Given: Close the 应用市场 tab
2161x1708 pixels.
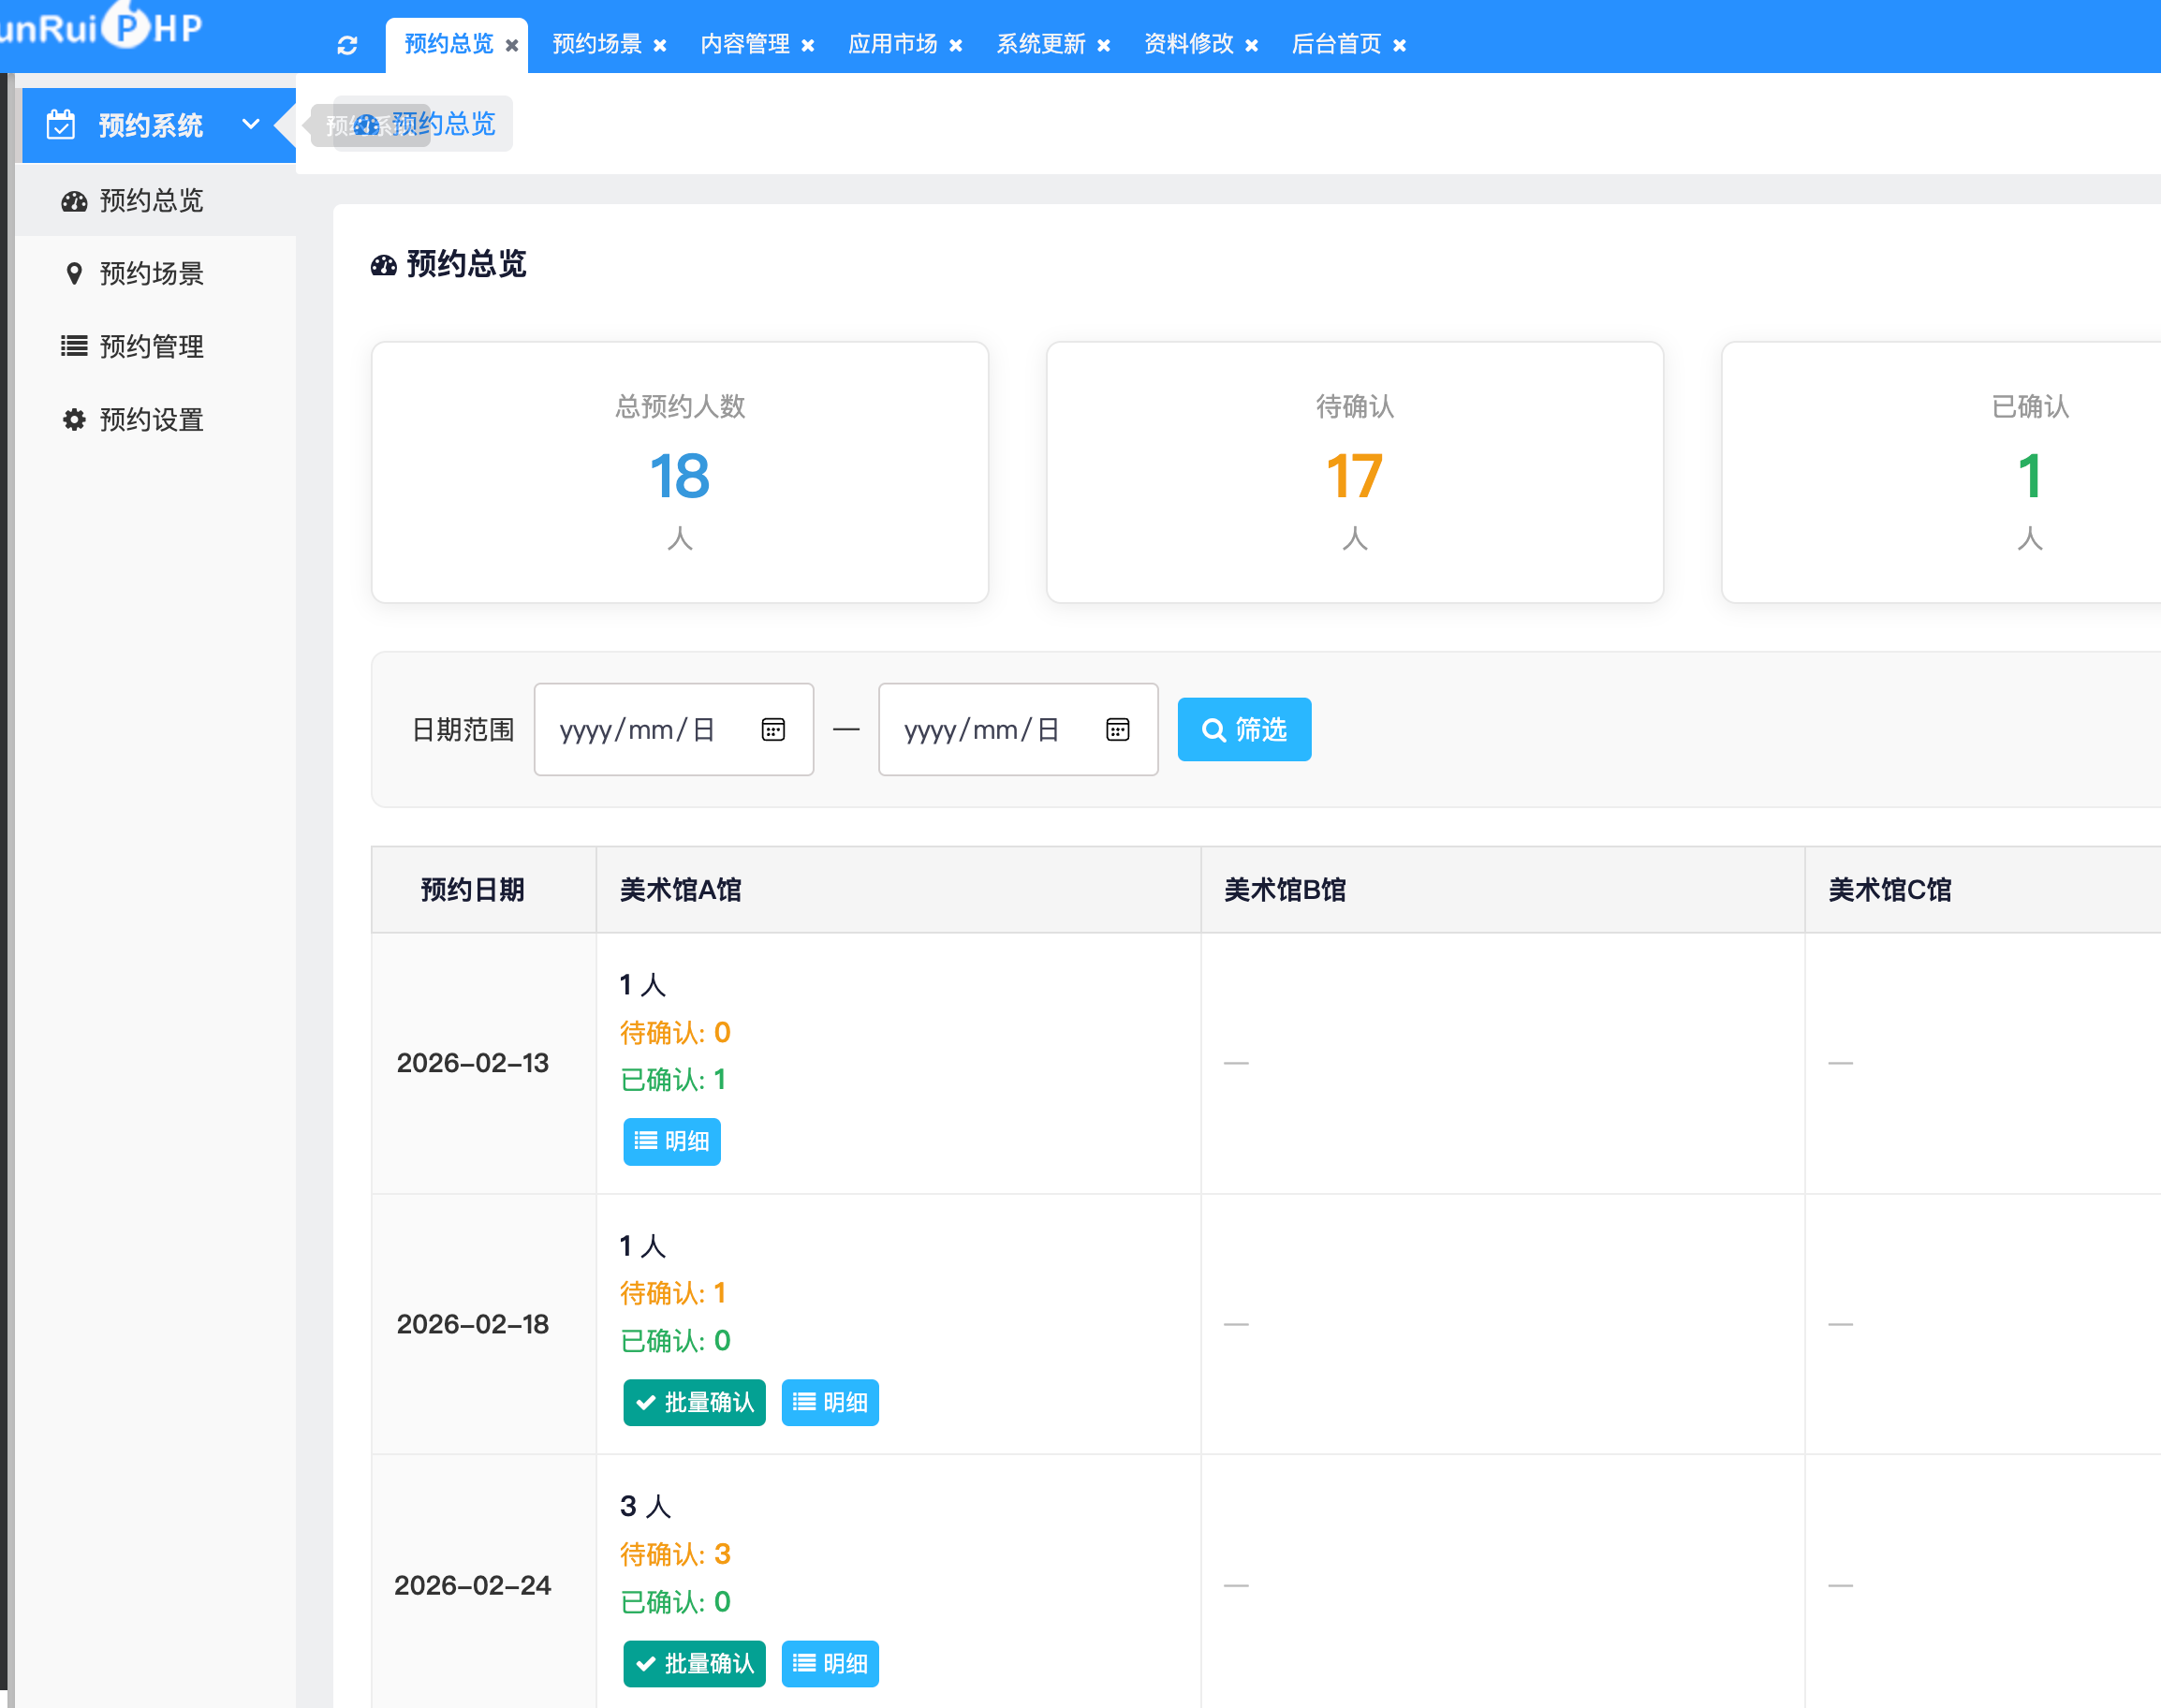Looking at the screenshot, I should [956, 46].
